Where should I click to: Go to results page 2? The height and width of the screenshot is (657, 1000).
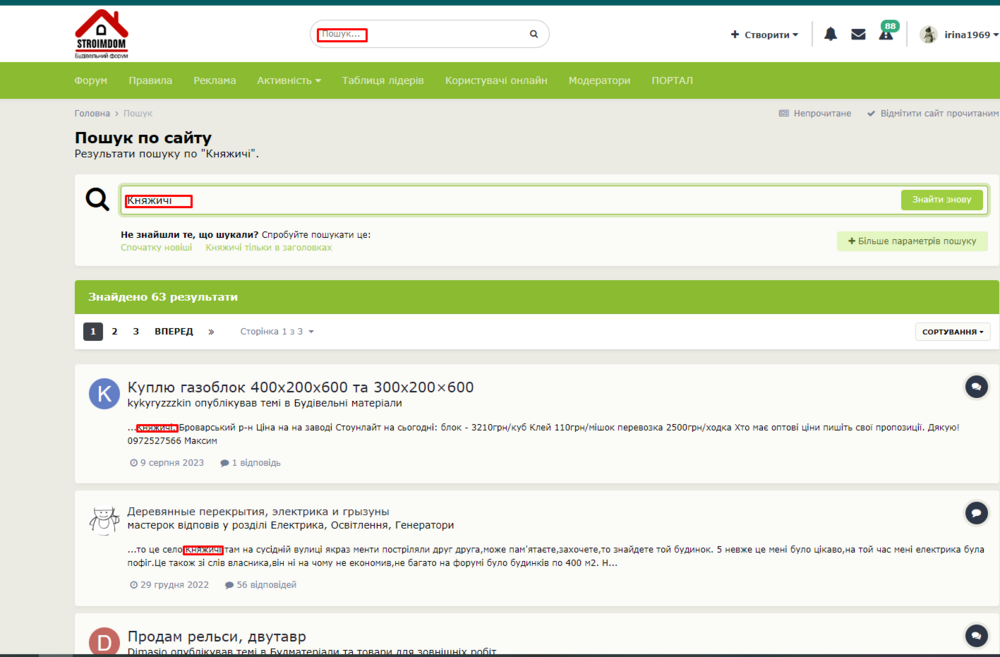coord(115,332)
